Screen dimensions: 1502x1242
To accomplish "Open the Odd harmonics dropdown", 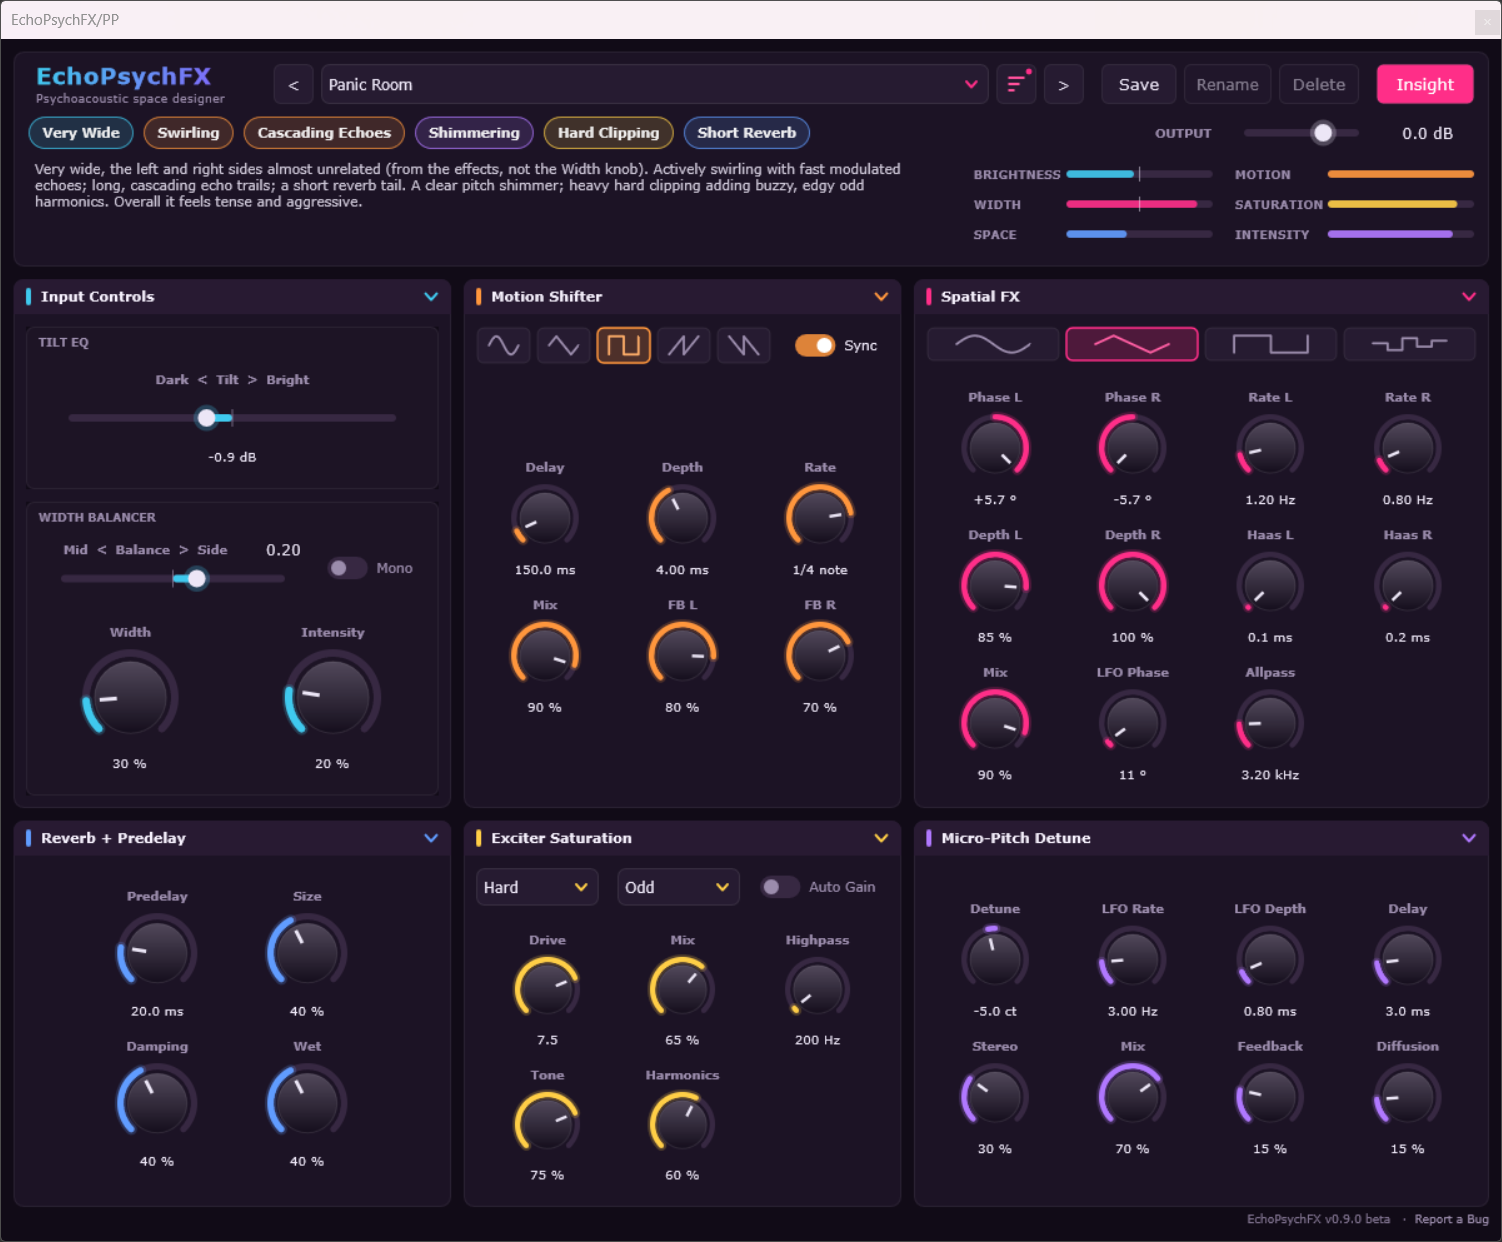I will tap(678, 887).
